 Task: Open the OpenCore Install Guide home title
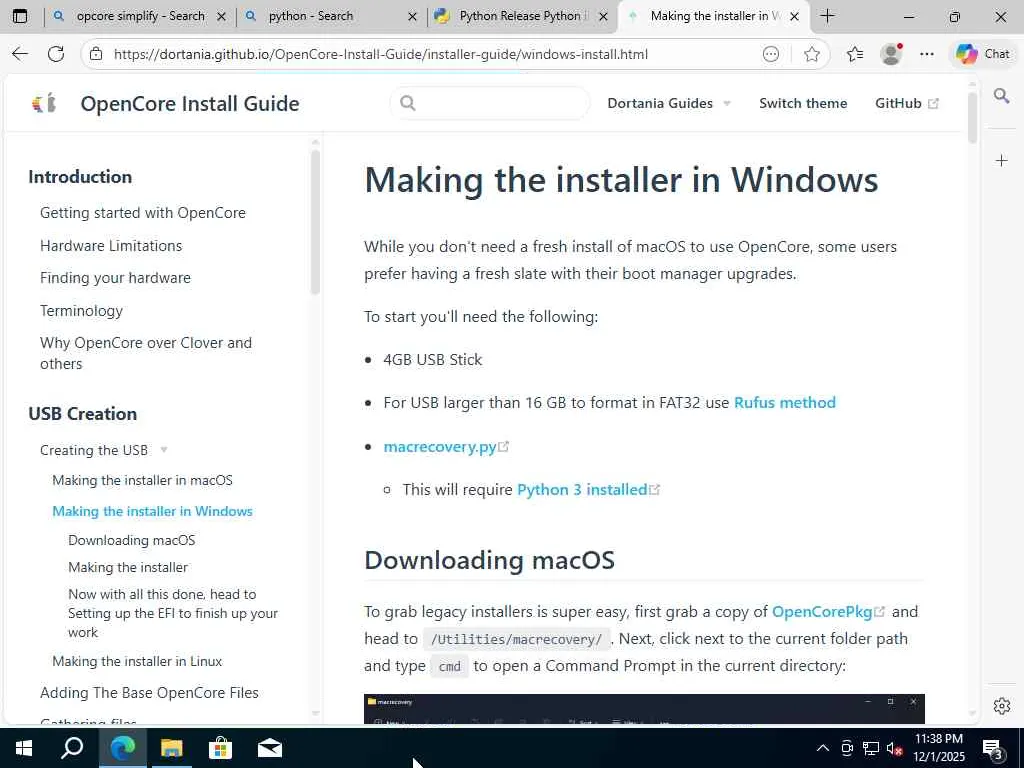coord(190,103)
